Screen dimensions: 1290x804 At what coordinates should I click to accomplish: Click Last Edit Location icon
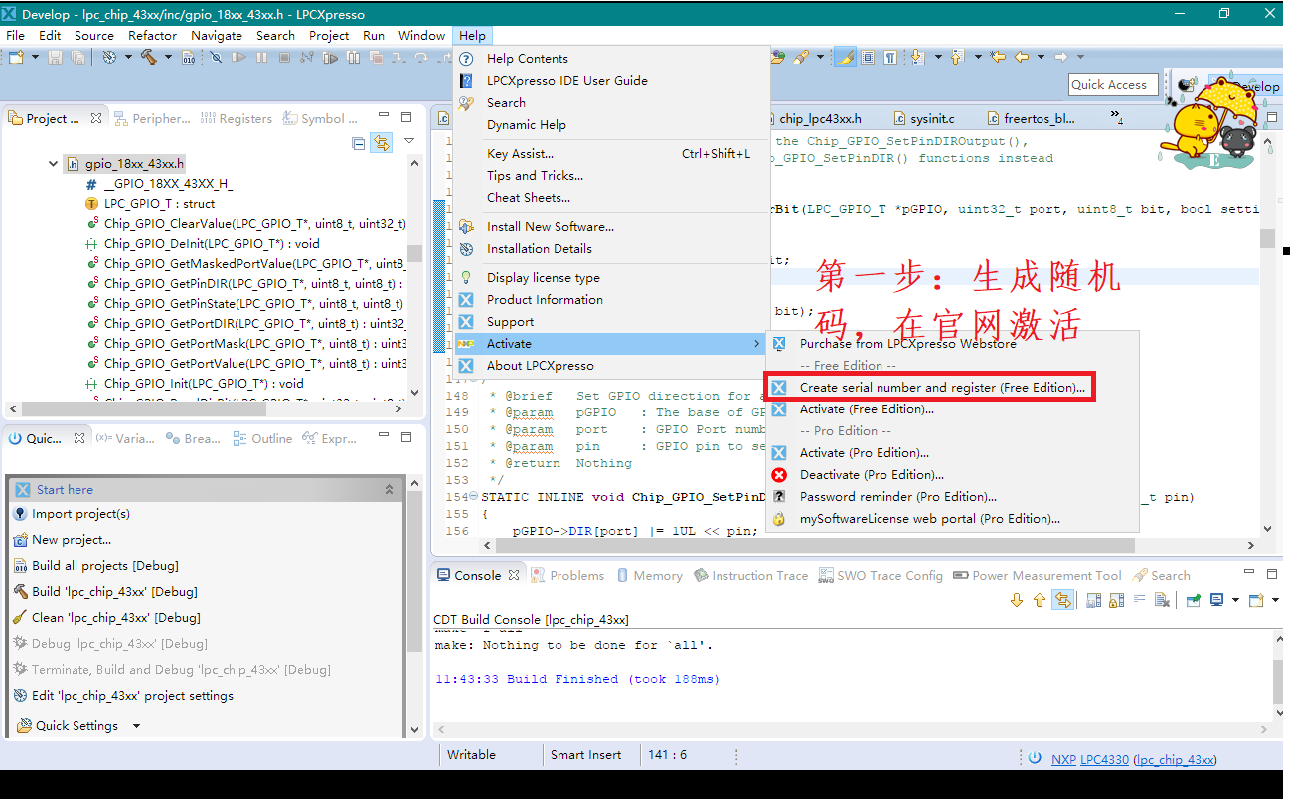pos(999,58)
